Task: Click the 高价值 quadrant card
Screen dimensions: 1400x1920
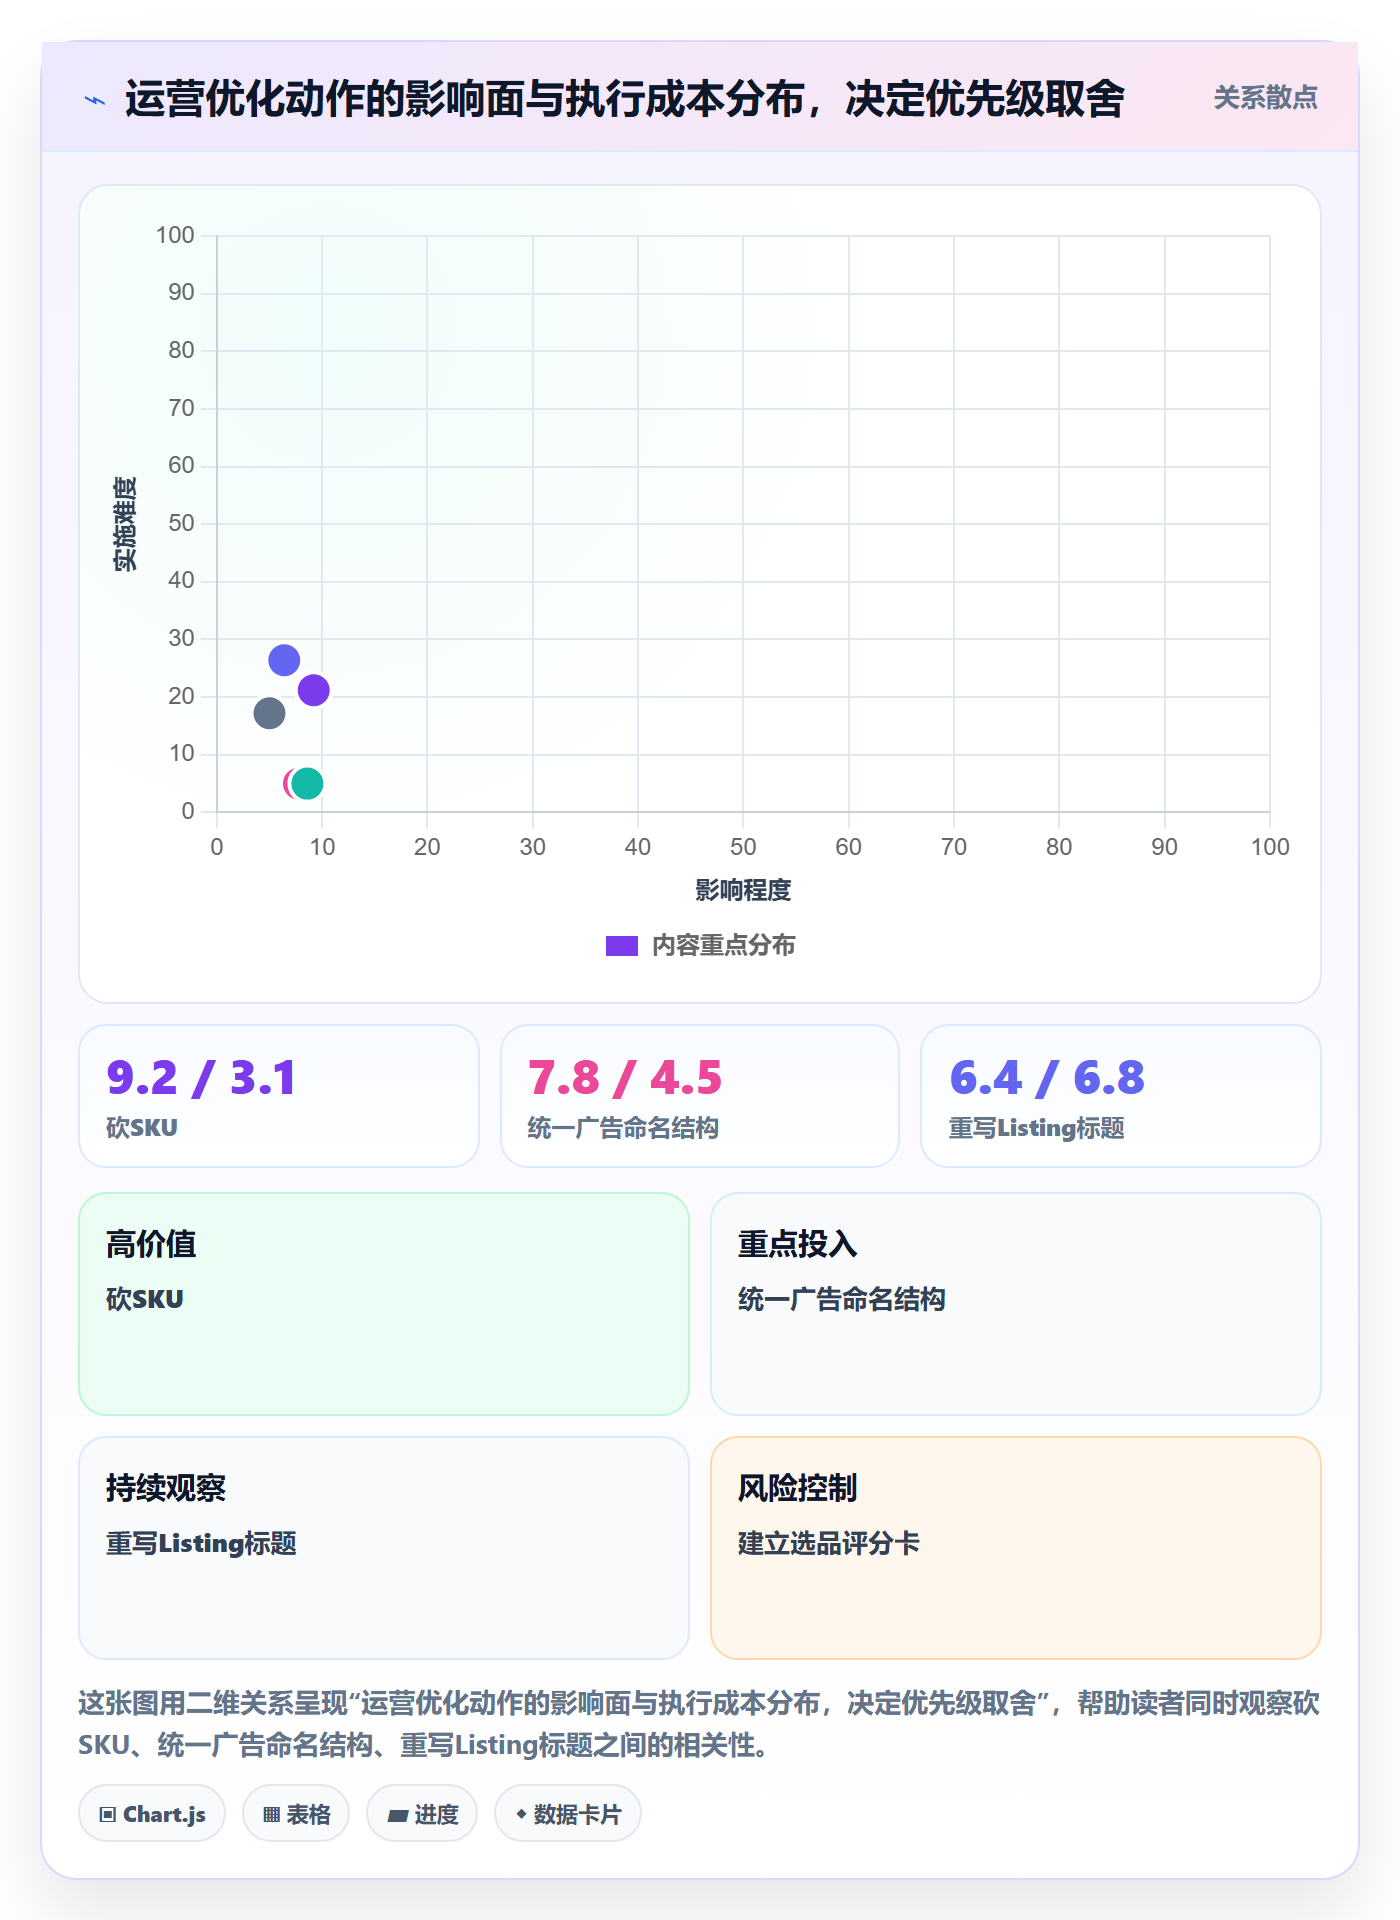Action: pyautogui.click(x=384, y=1304)
